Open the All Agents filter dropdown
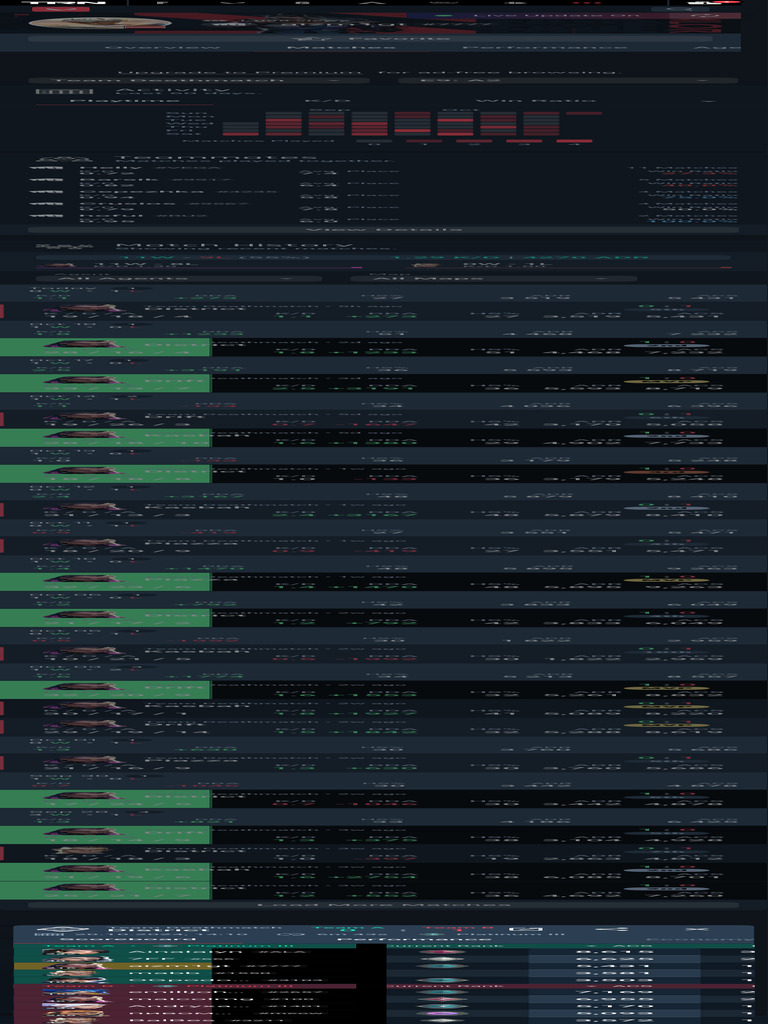The image size is (768, 1024). [180, 279]
